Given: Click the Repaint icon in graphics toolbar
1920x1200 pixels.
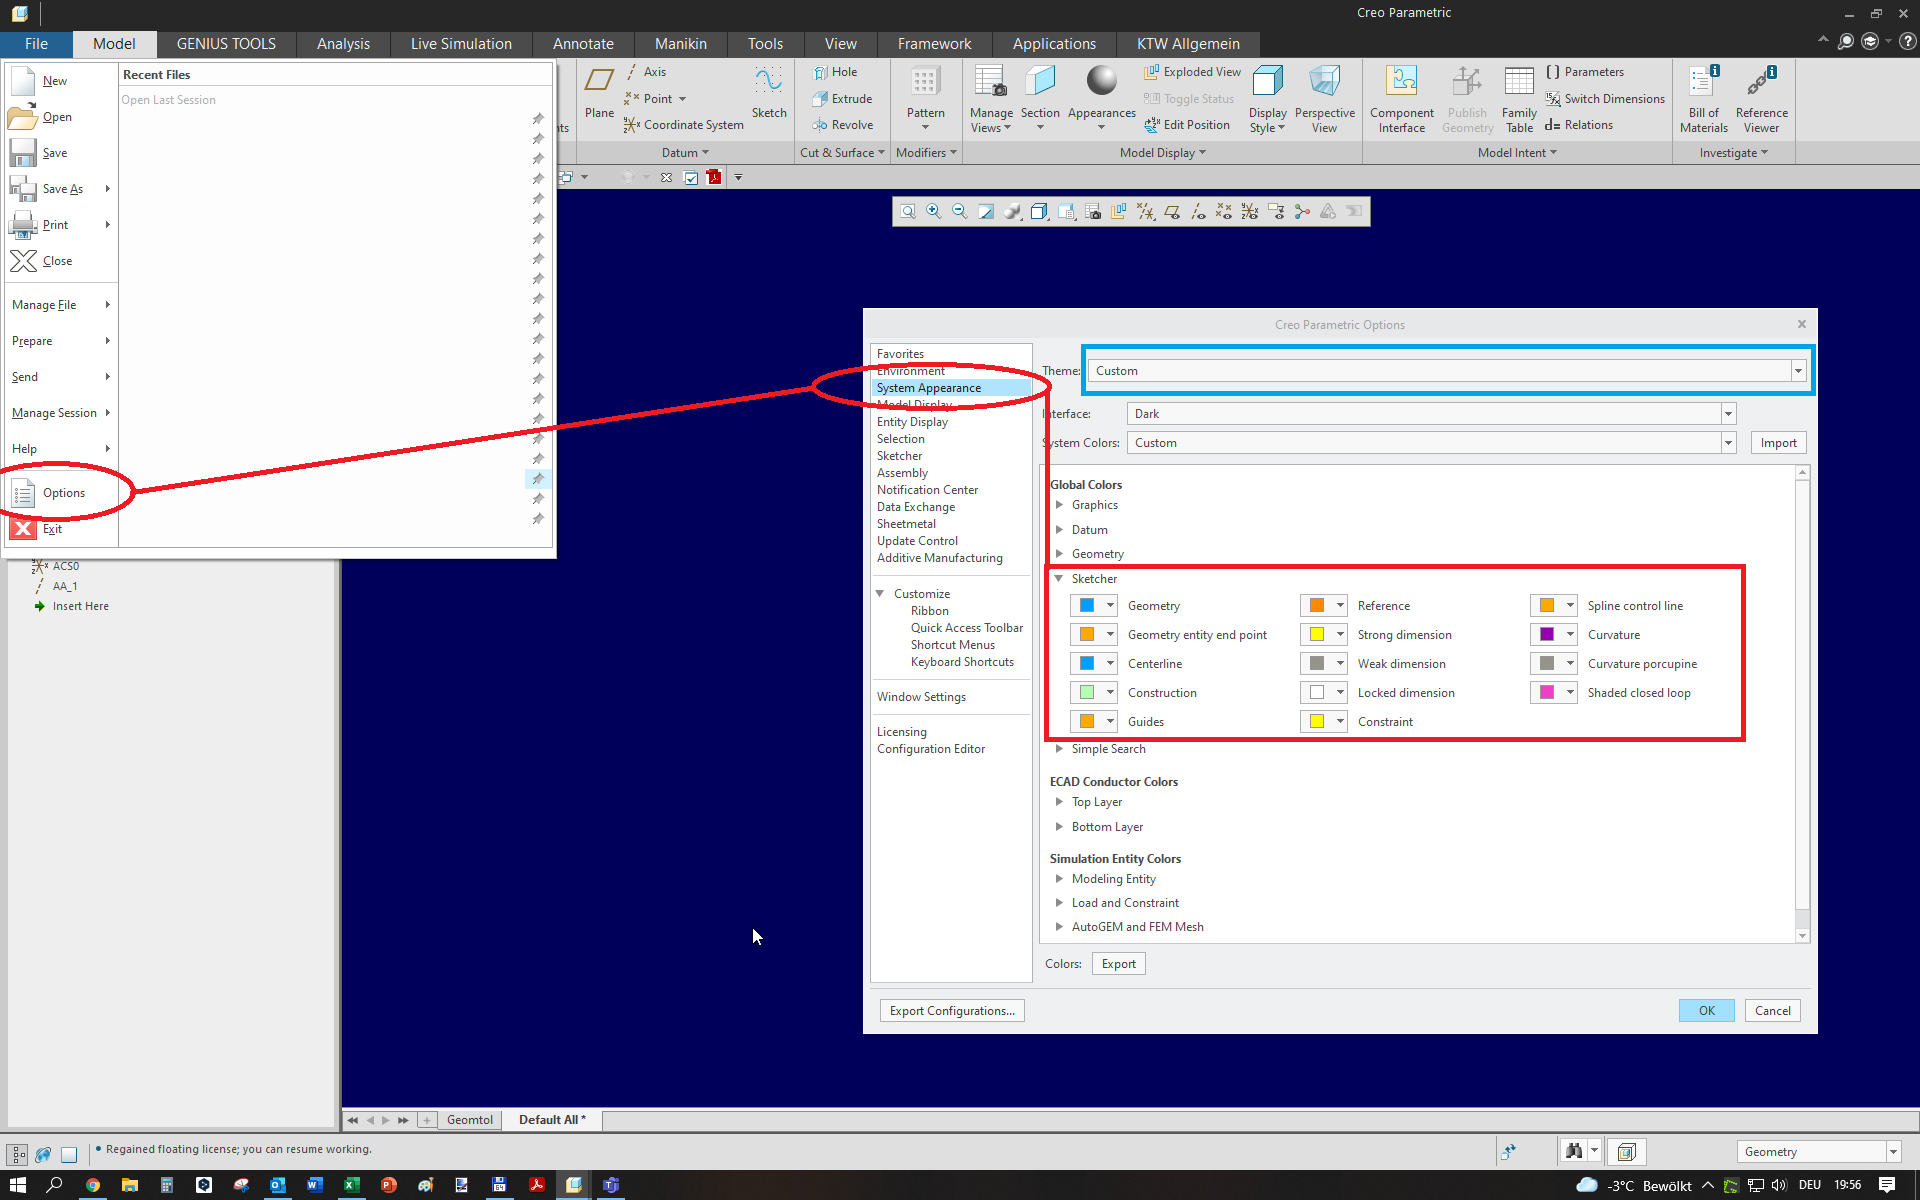Looking at the screenshot, I should click(986, 212).
